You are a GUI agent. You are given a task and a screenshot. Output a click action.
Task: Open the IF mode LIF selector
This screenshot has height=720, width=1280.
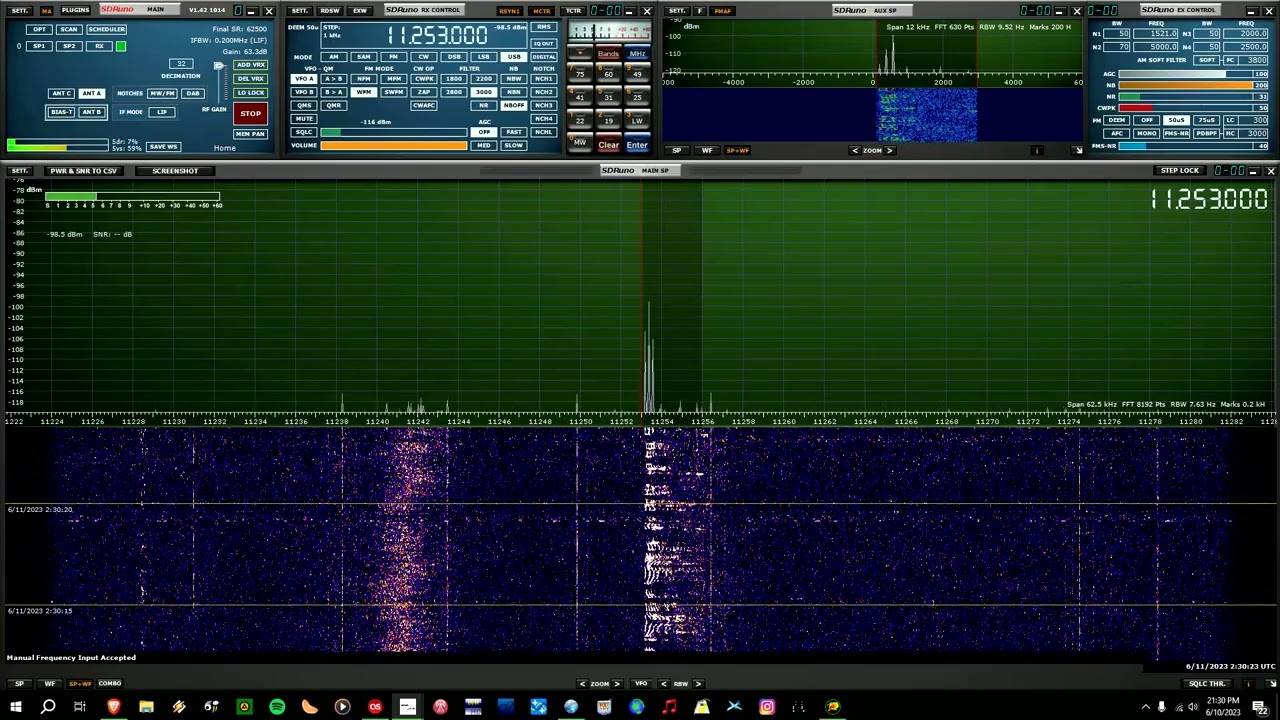coord(162,112)
